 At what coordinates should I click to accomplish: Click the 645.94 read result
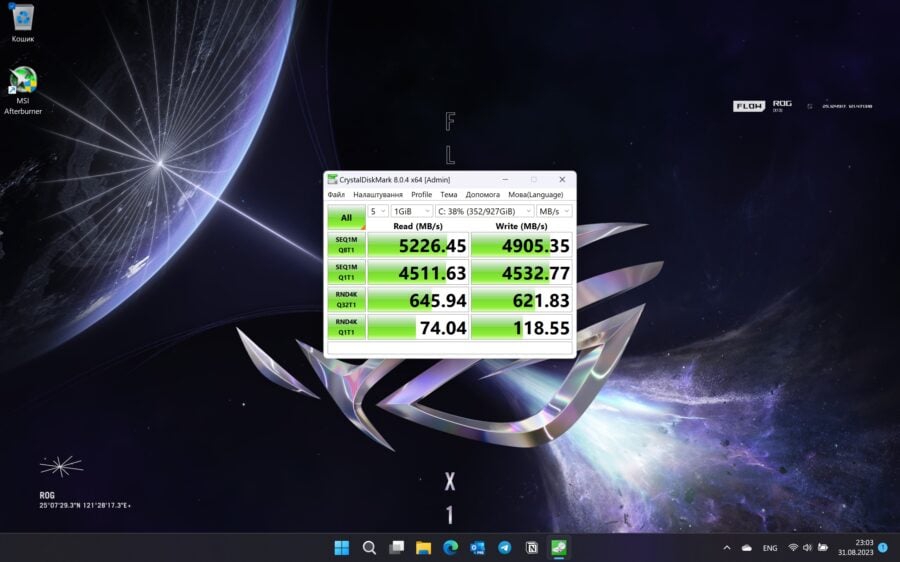(x=418, y=300)
